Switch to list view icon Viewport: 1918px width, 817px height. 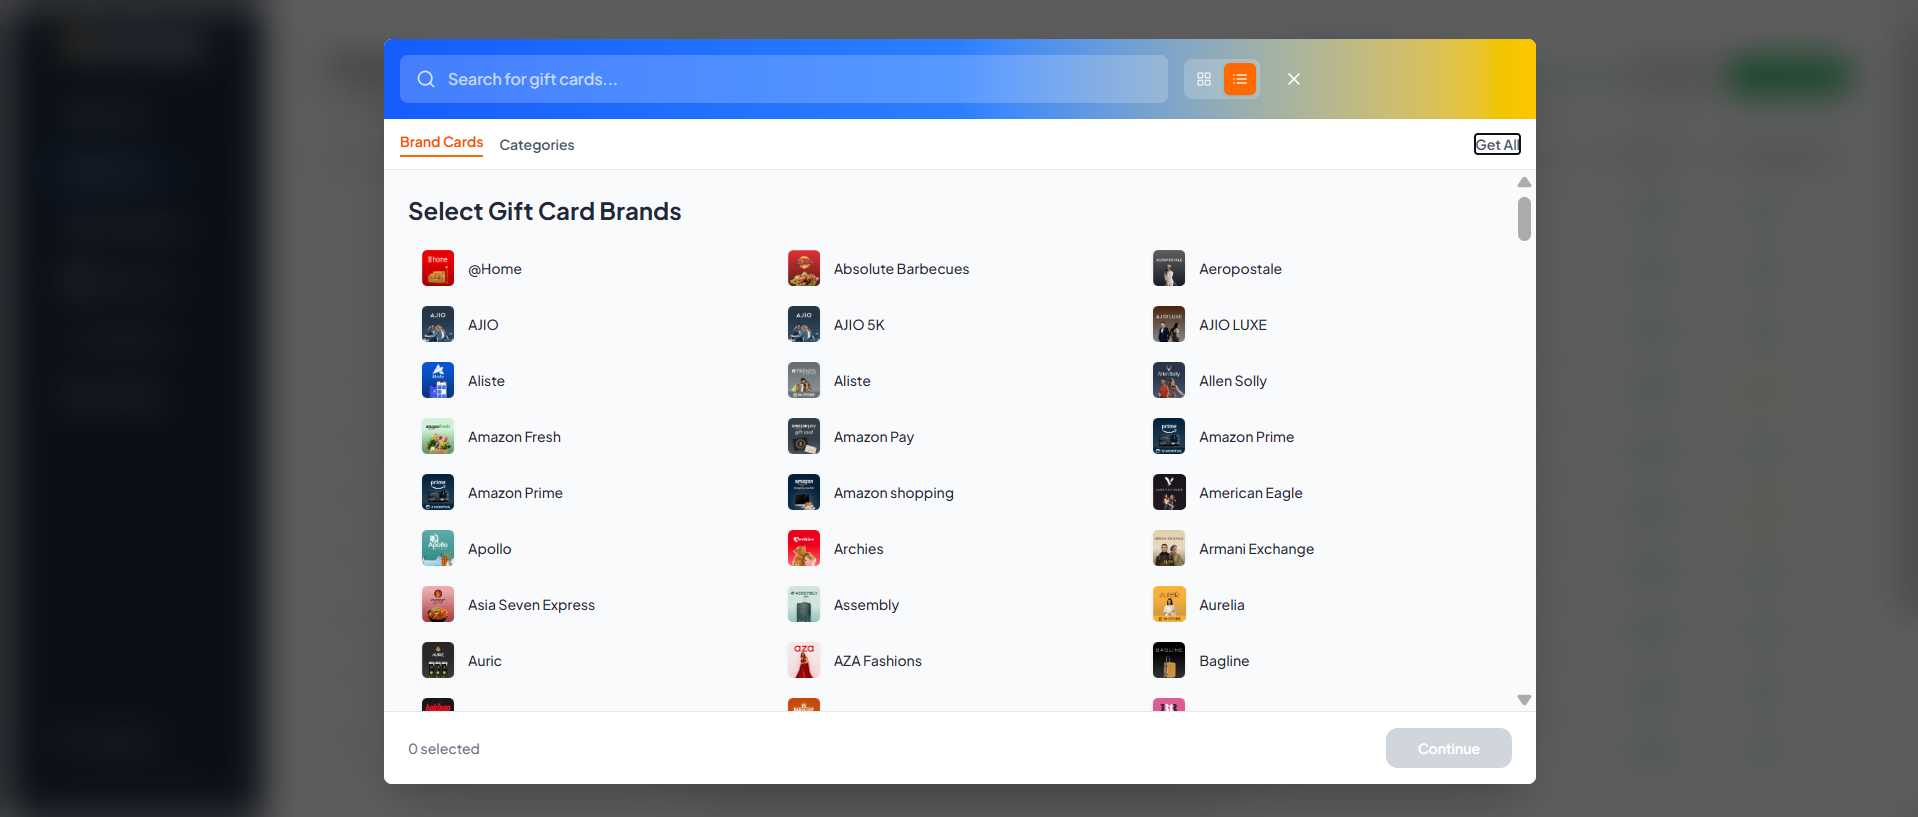coord(1240,79)
